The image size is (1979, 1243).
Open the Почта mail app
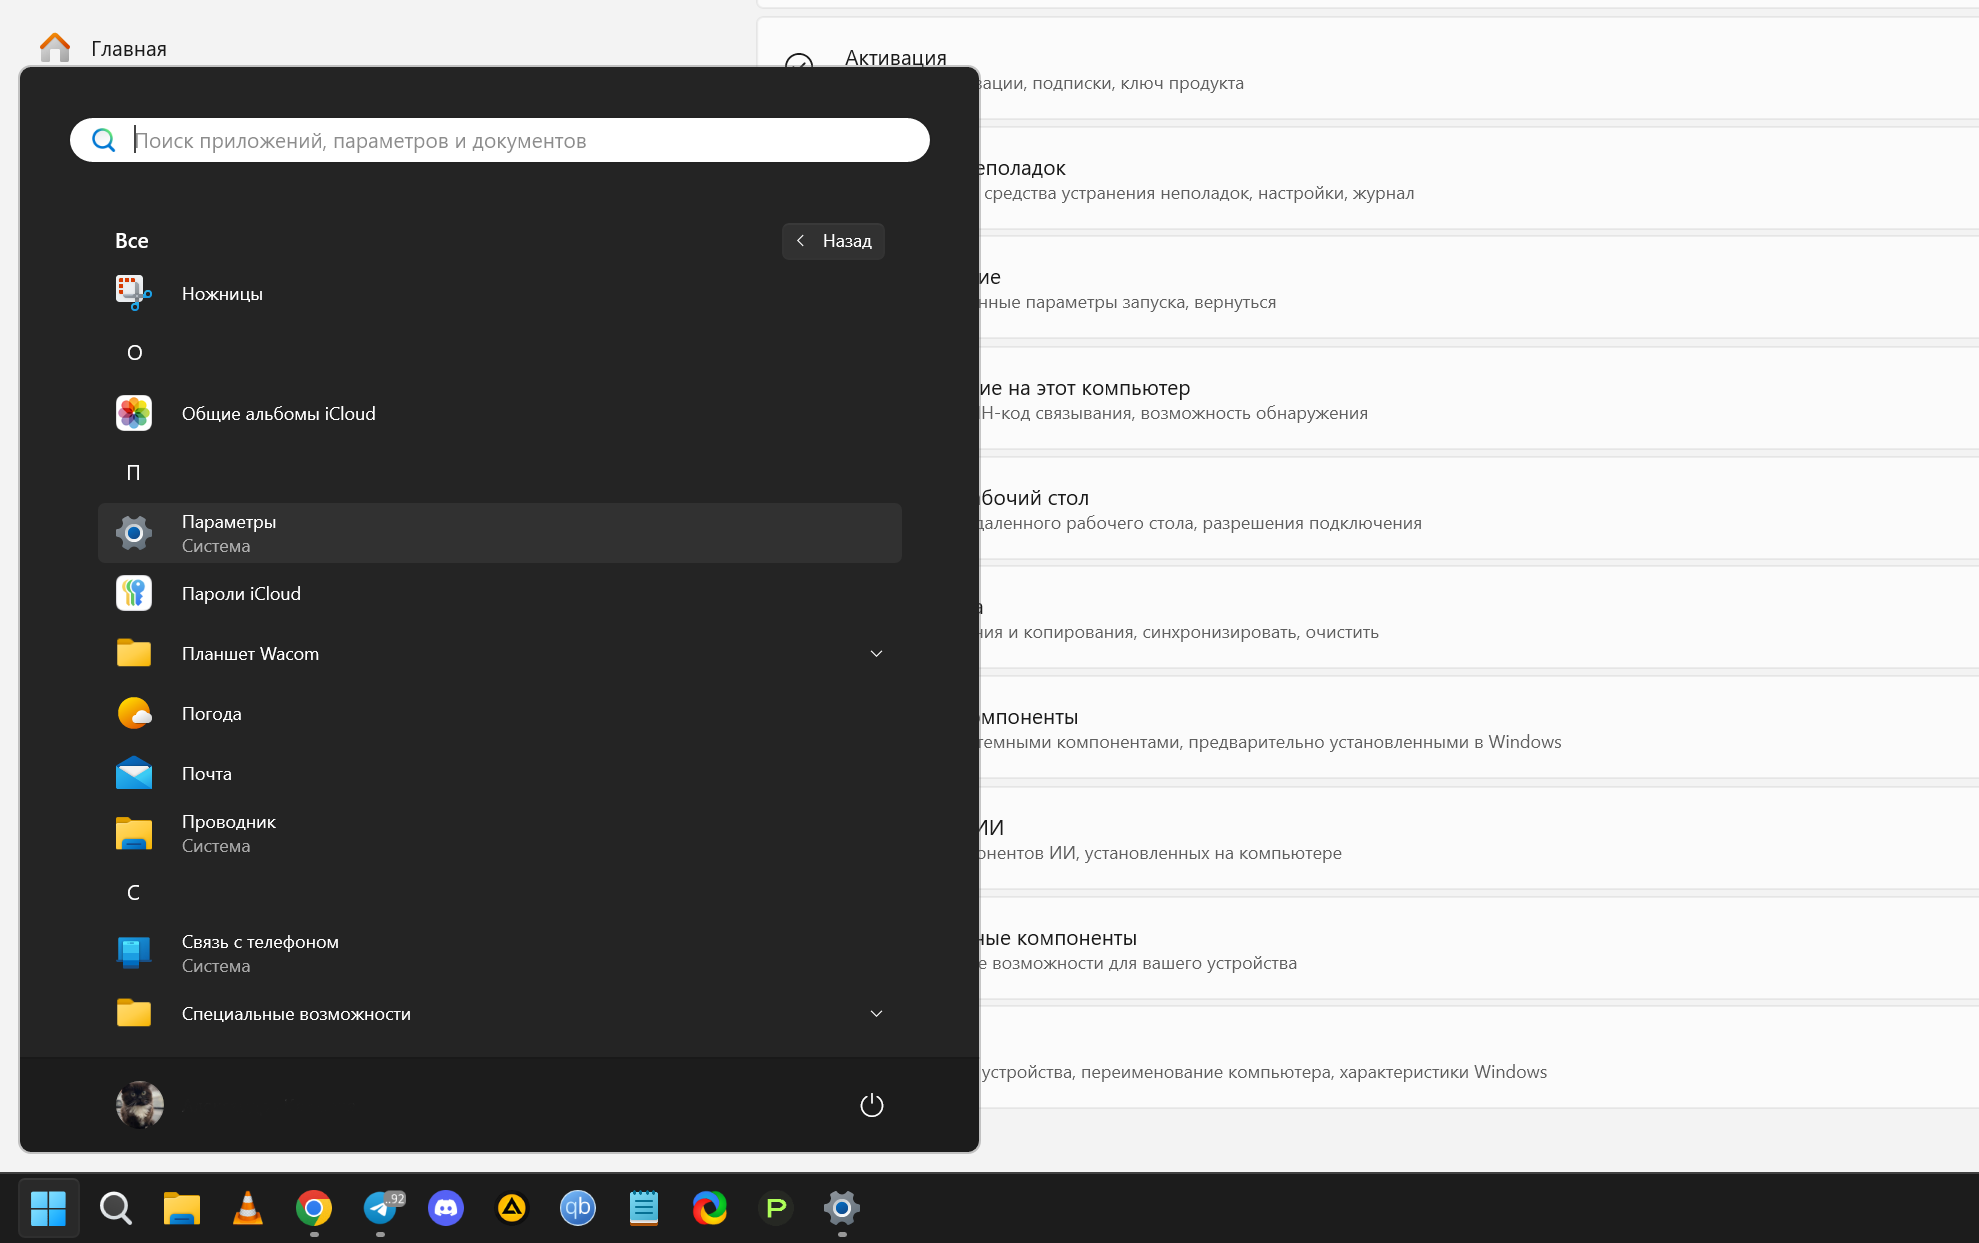coord(206,774)
